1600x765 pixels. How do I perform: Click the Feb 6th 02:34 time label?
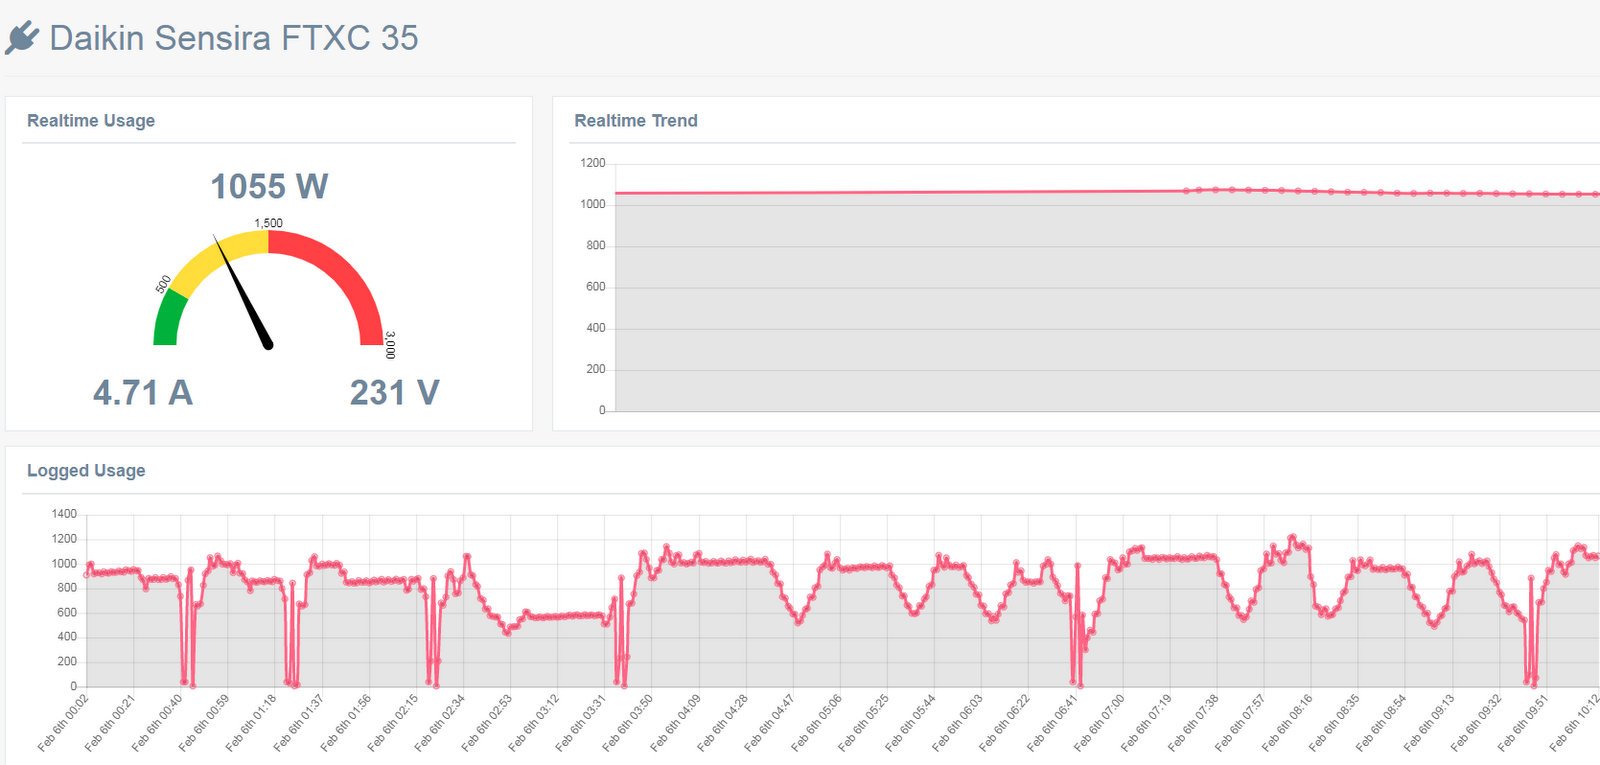(440, 723)
